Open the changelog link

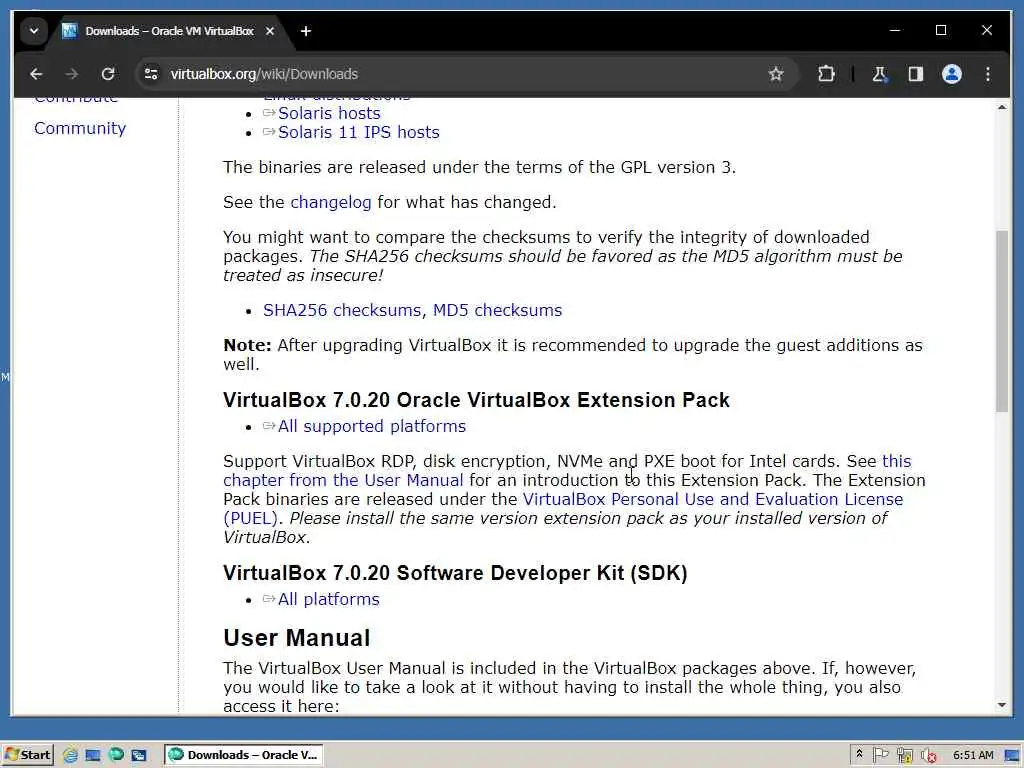pos(330,202)
